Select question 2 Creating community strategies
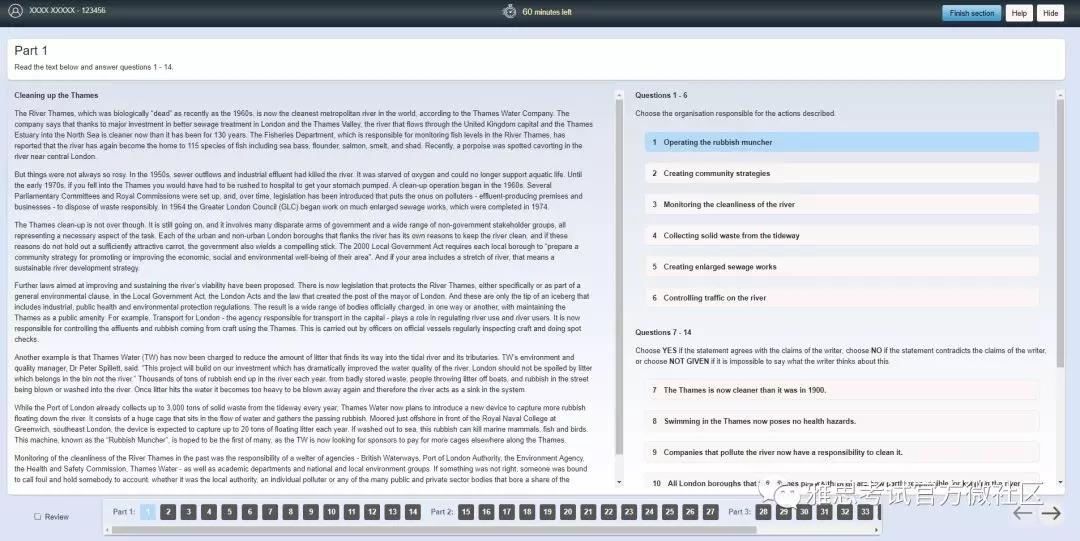The image size is (1080, 541). 842,173
